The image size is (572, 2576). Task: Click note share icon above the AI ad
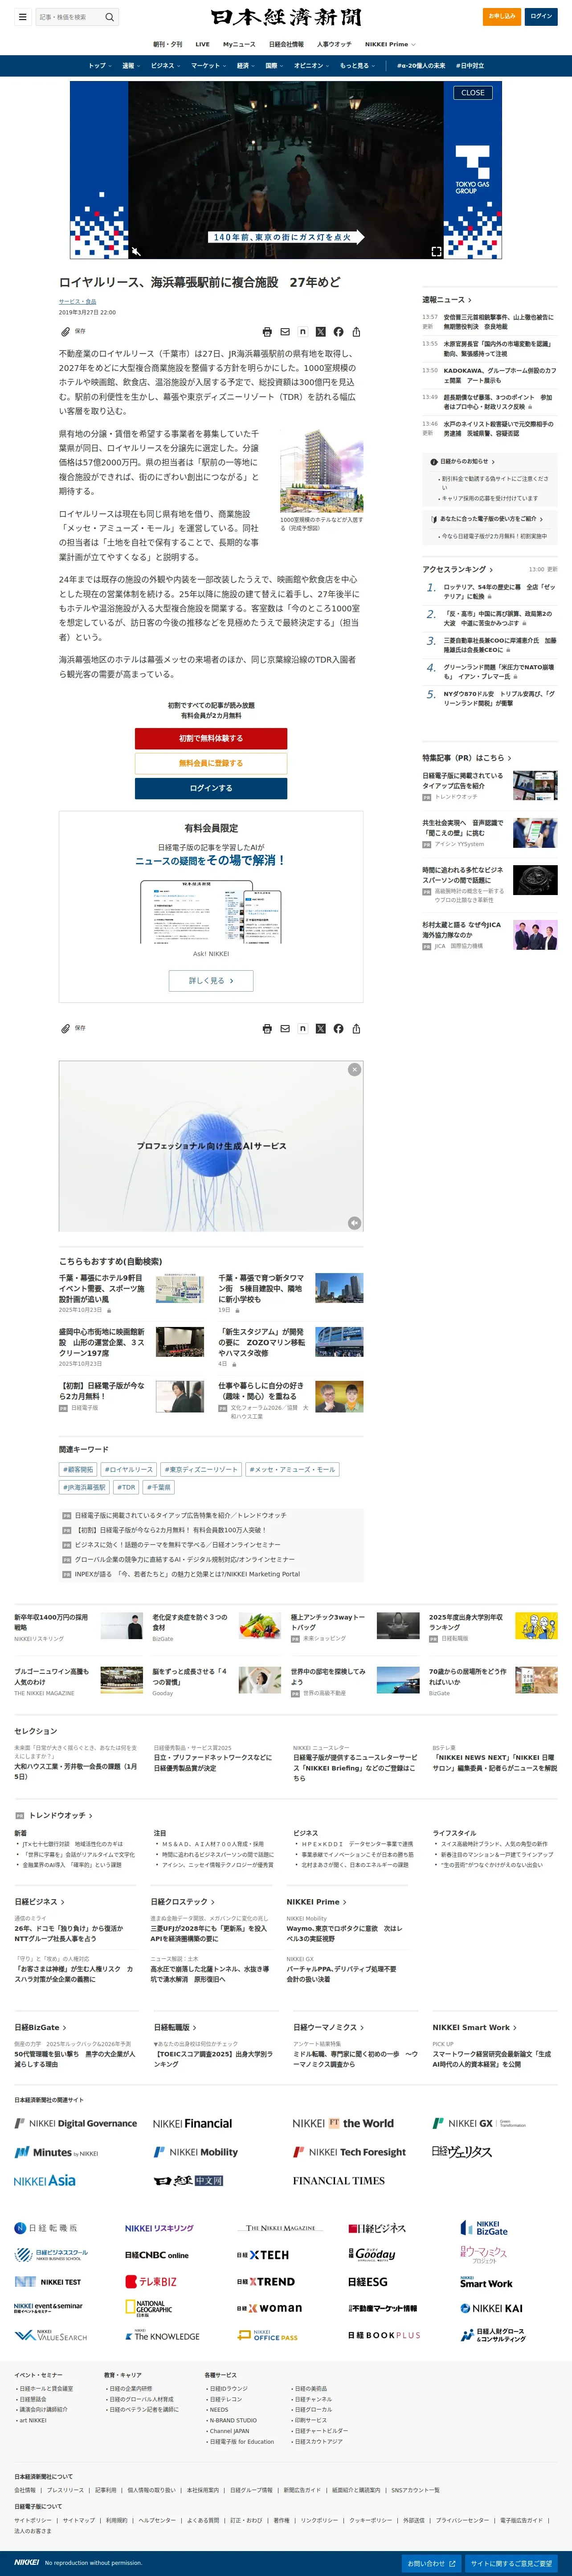pos(303,1028)
